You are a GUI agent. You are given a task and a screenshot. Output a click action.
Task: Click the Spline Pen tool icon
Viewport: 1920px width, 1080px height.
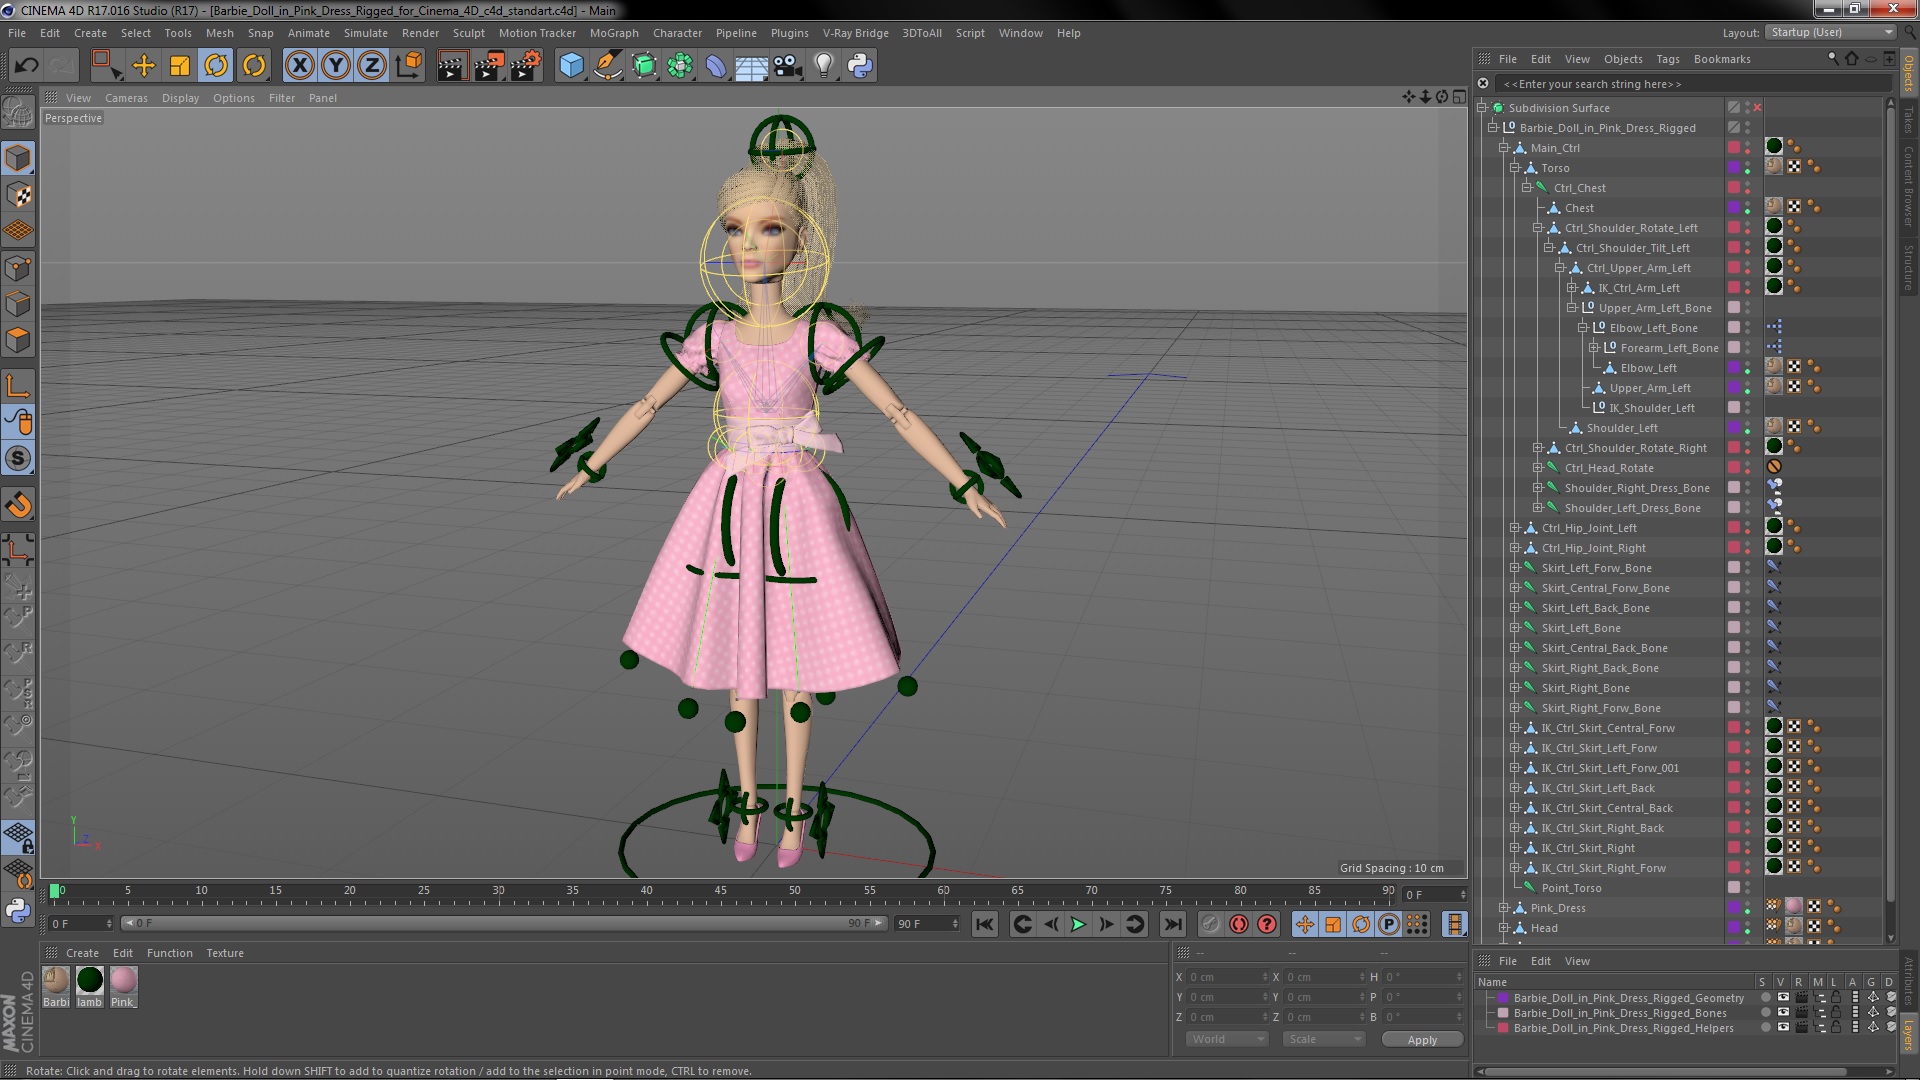point(608,66)
